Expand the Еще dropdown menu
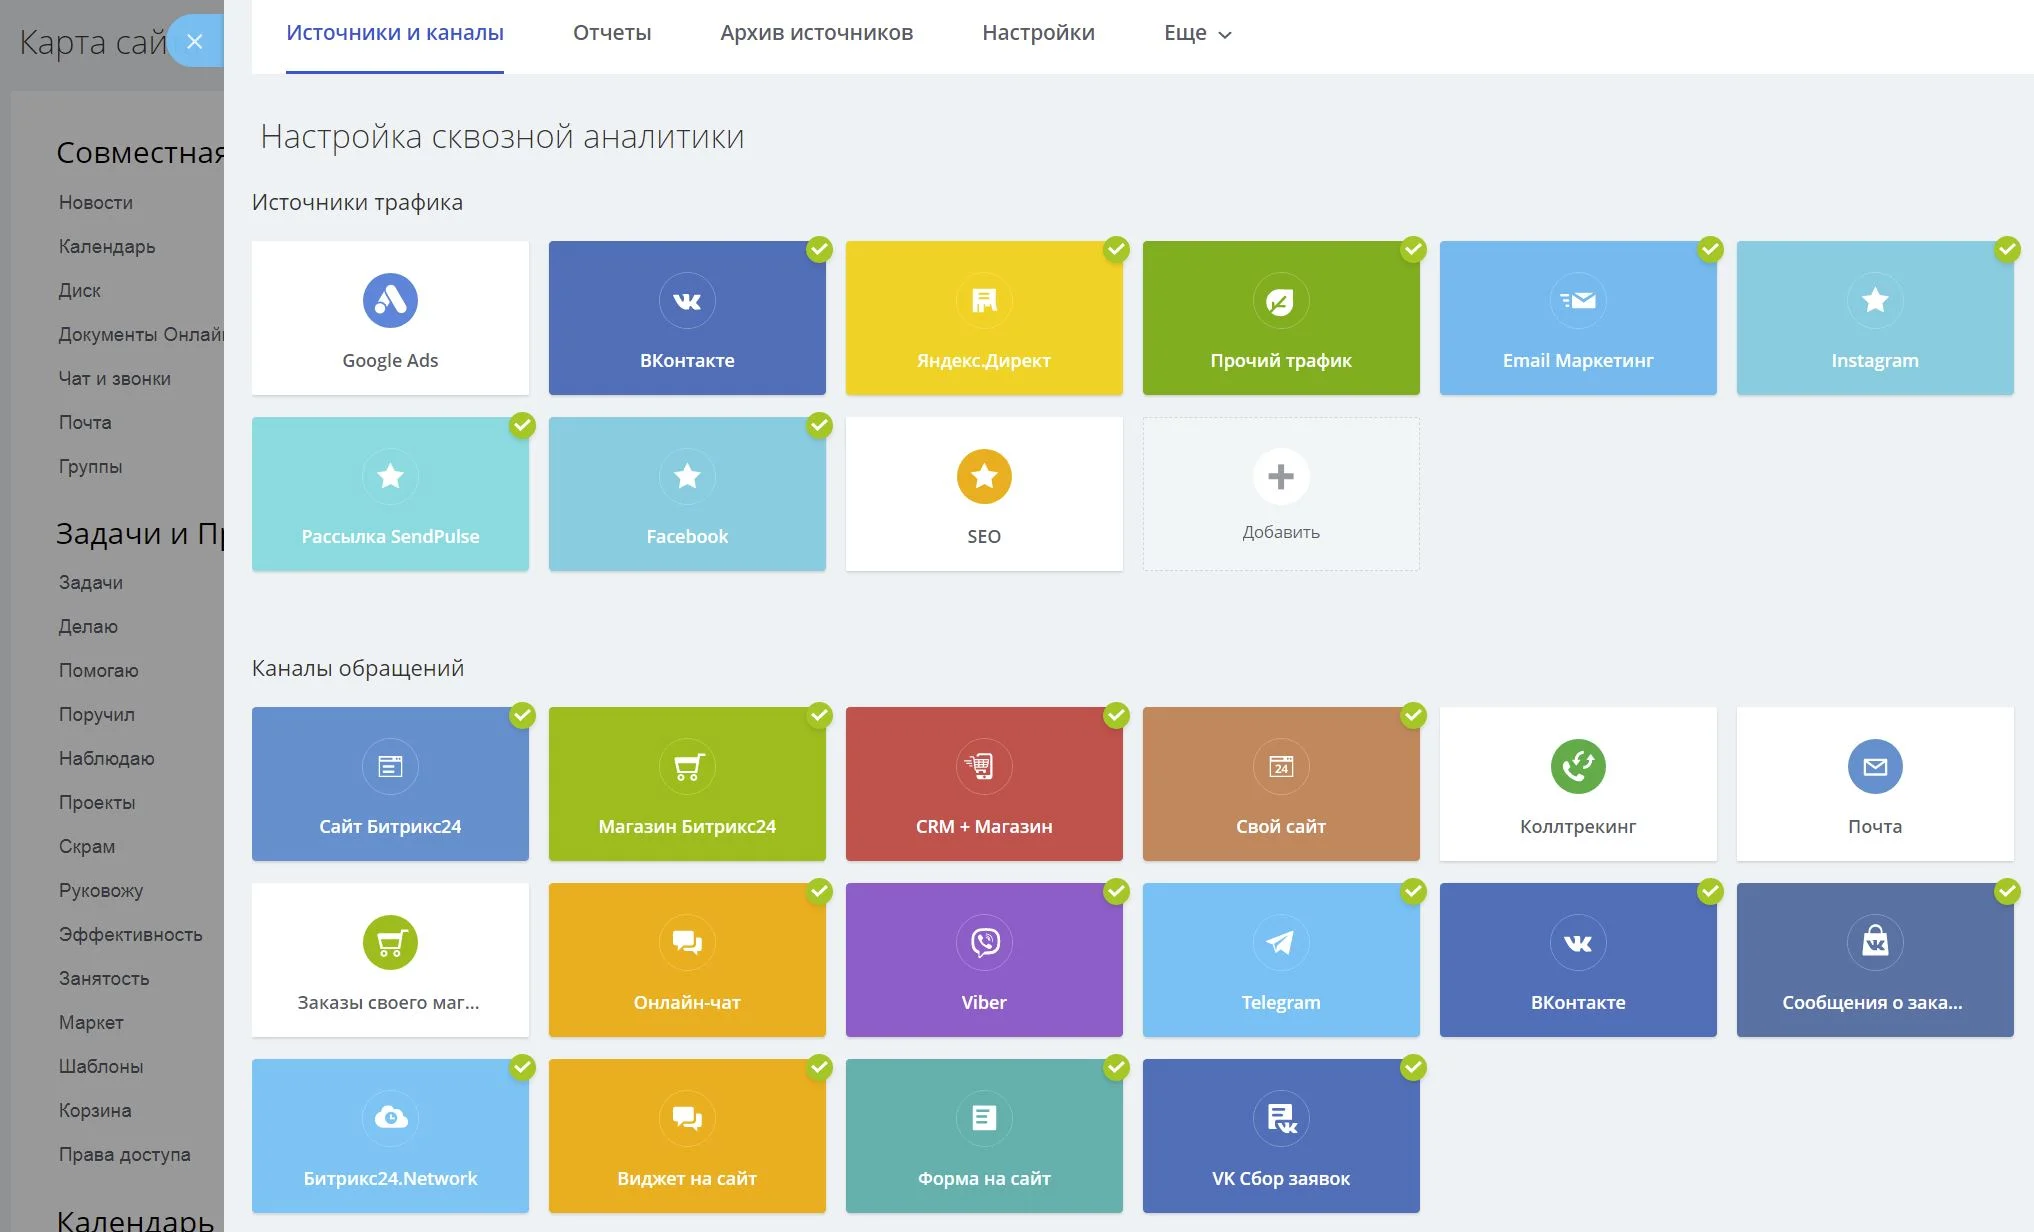Image resolution: width=2034 pixels, height=1232 pixels. [1197, 33]
